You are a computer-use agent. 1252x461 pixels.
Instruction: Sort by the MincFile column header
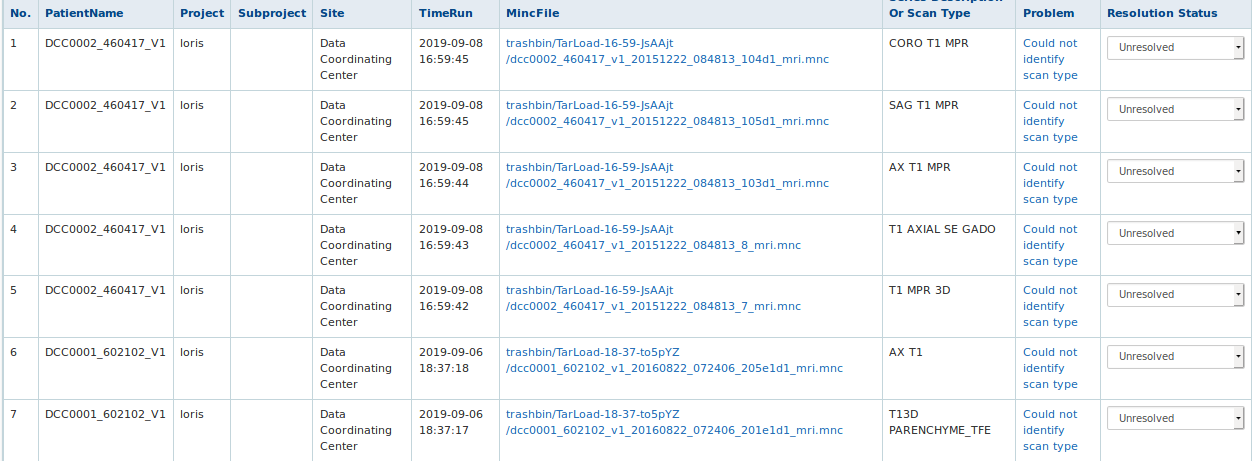(x=533, y=14)
